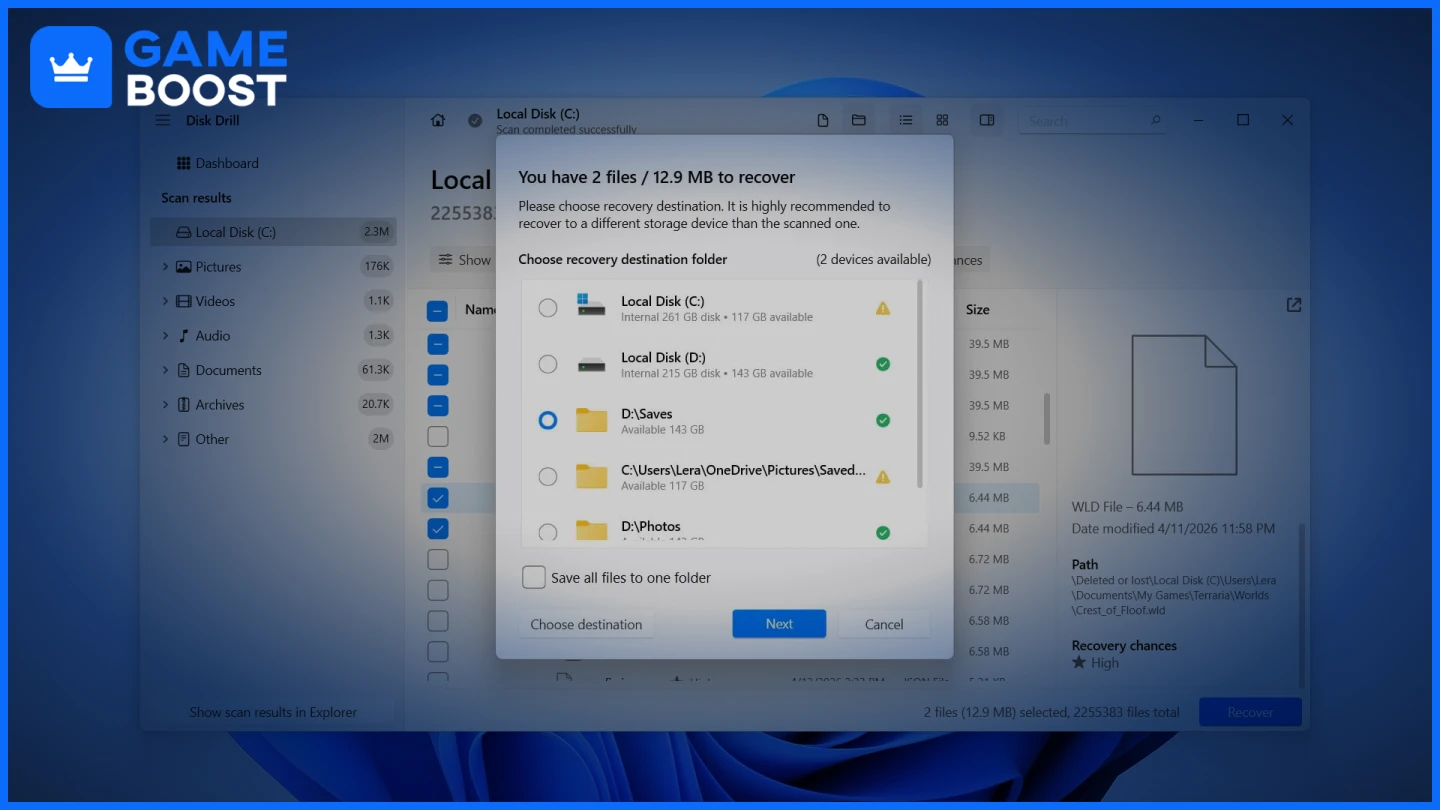
Task: Click the Next button in the recovery dialog
Action: 779,623
